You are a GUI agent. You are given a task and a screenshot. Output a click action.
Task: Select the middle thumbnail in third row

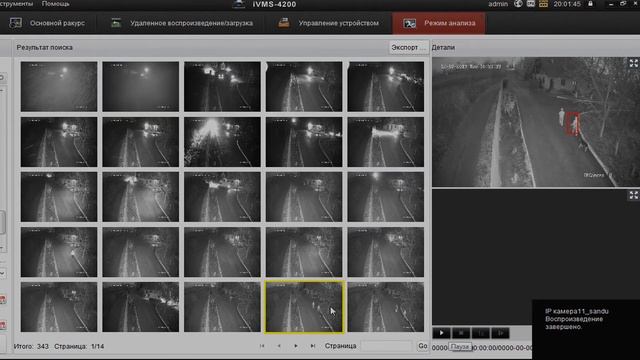(222, 197)
